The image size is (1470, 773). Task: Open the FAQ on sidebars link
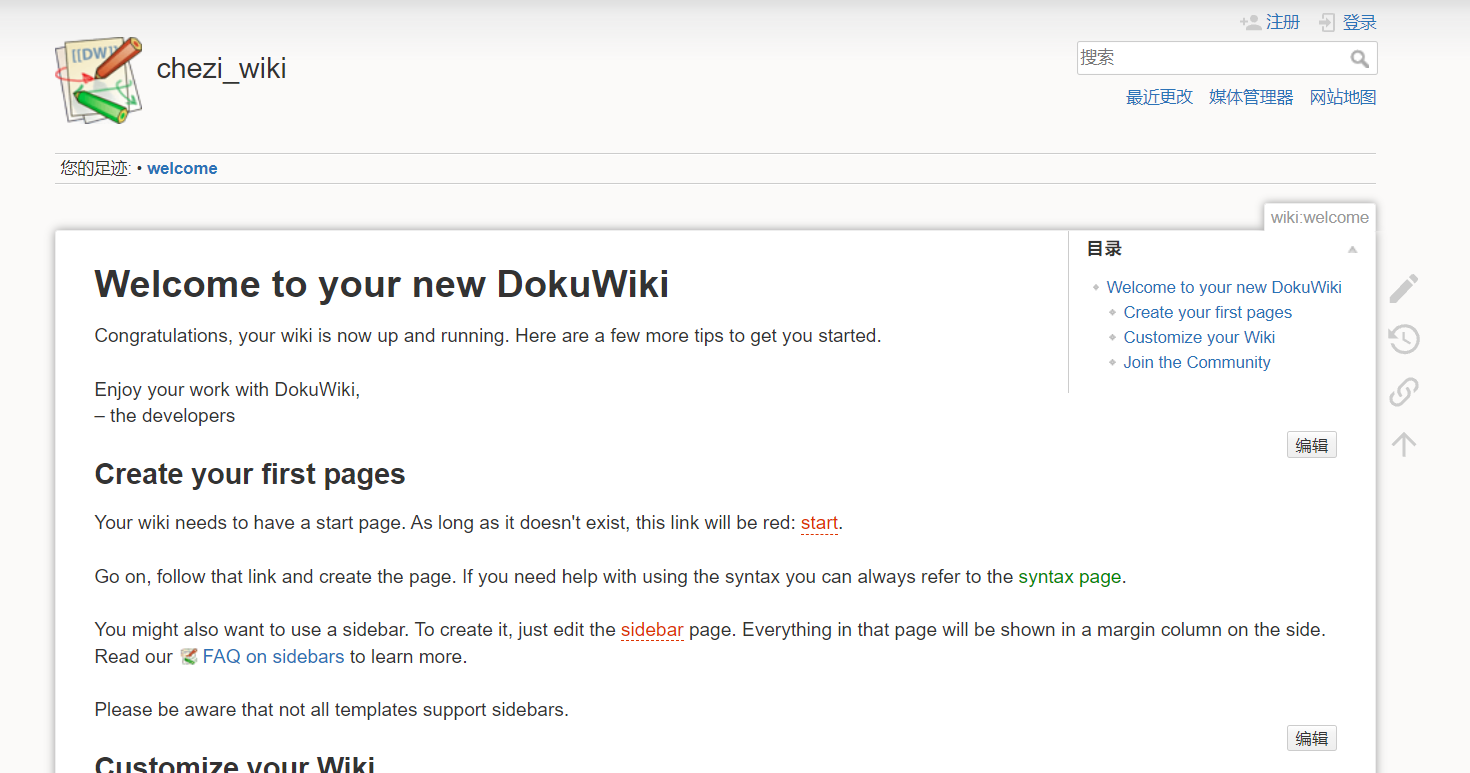(273, 657)
